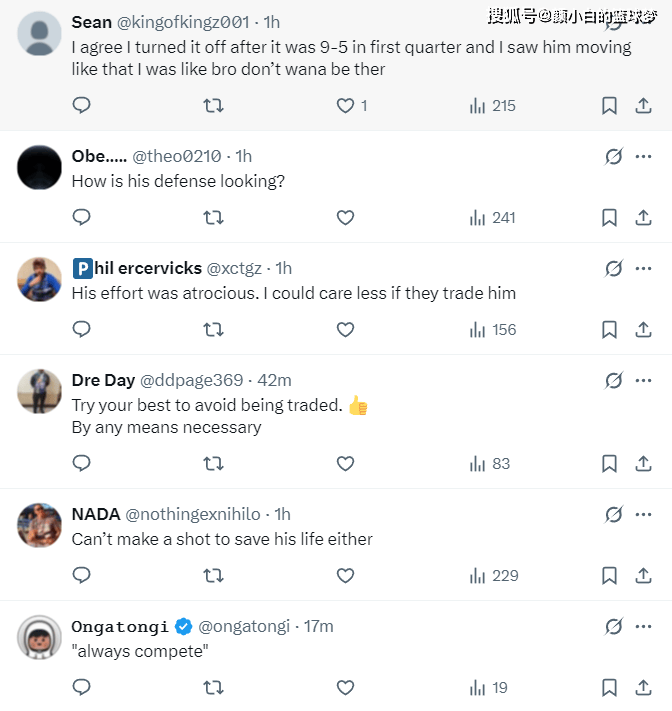Like Ongatongi's "always compete" tweet

345,687
